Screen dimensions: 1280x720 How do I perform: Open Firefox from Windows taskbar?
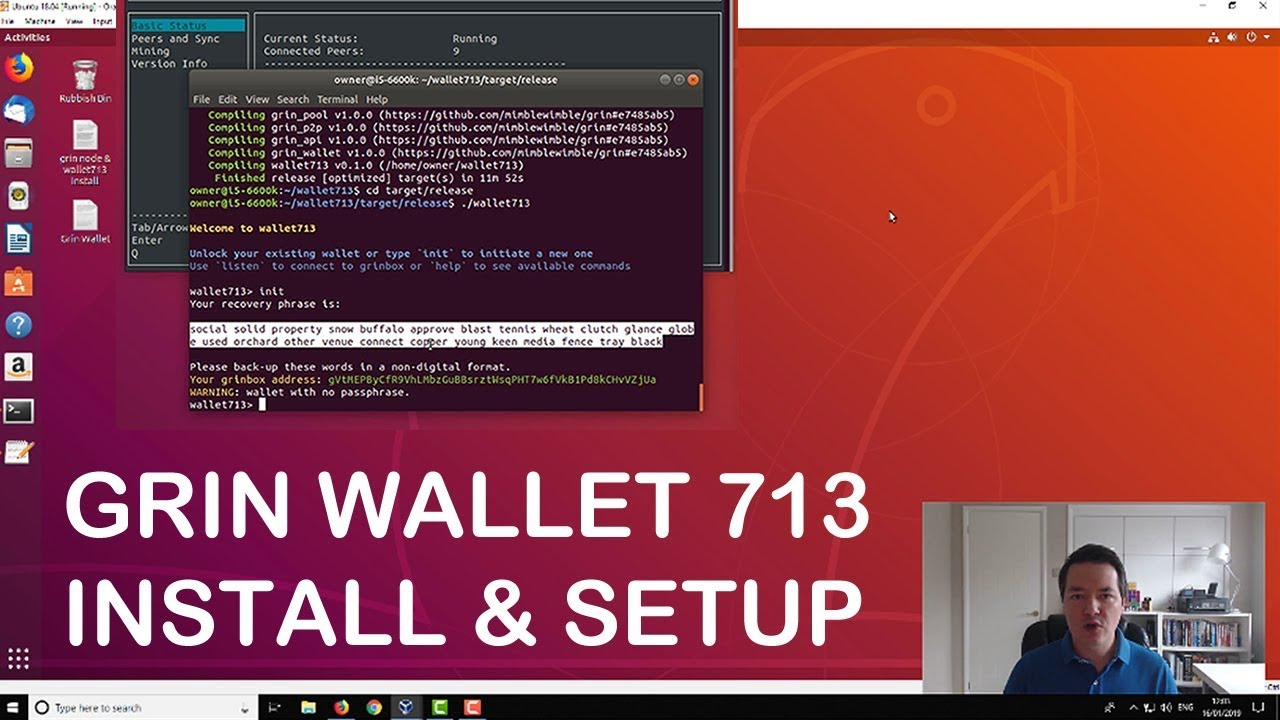point(341,708)
